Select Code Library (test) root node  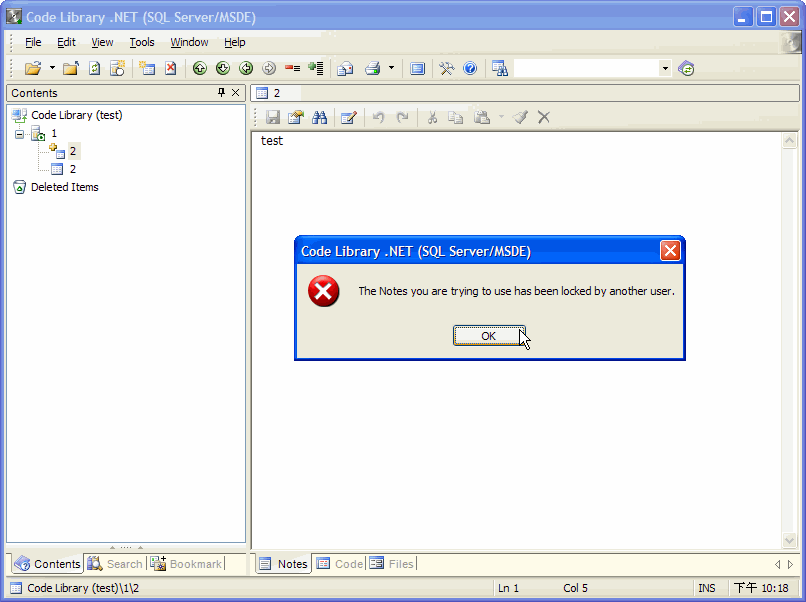pyautogui.click(x=77, y=115)
